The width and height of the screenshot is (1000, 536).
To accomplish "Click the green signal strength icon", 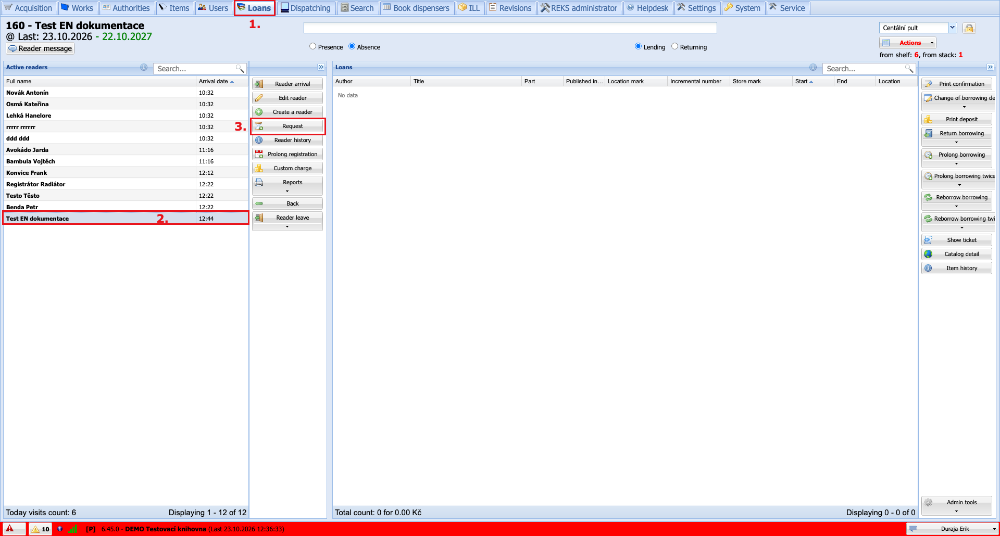I will click(72, 529).
